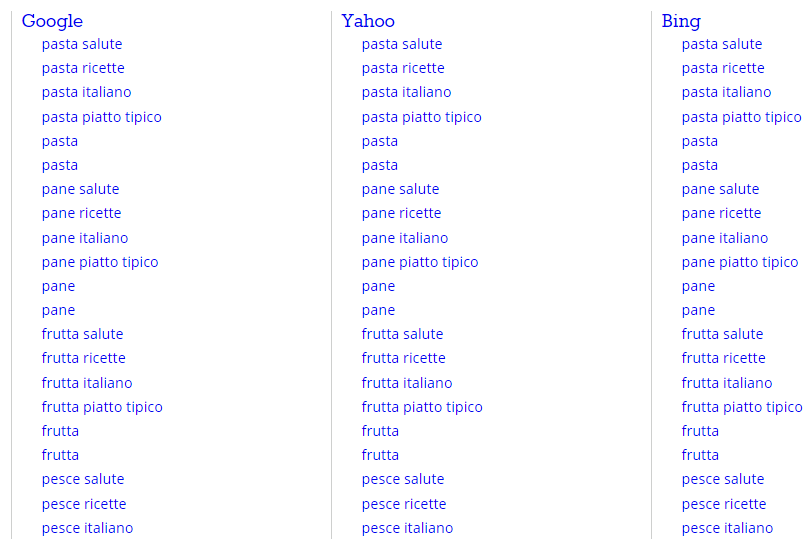Open 'pasta ricette' under Yahoo
This screenshot has width=809, height=539.
point(403,68)
